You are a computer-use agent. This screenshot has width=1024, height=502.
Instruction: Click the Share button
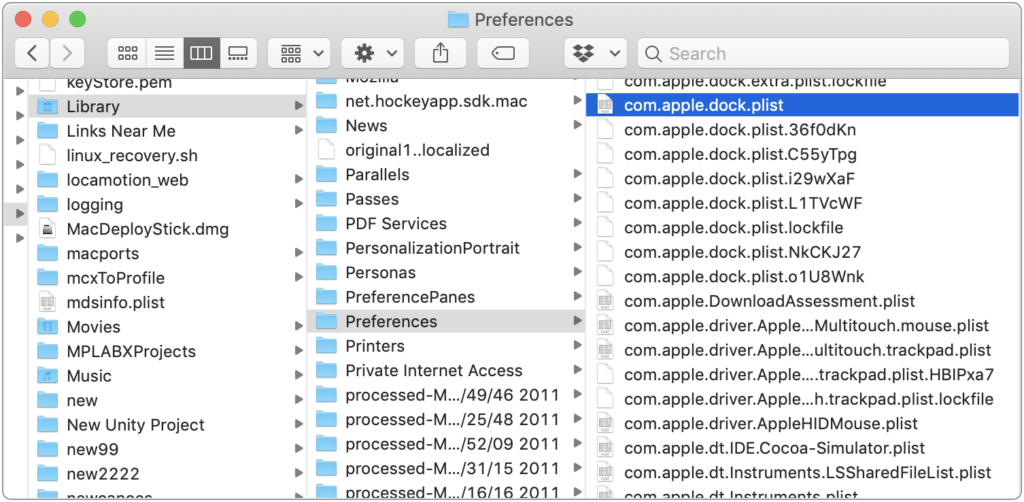440,54
